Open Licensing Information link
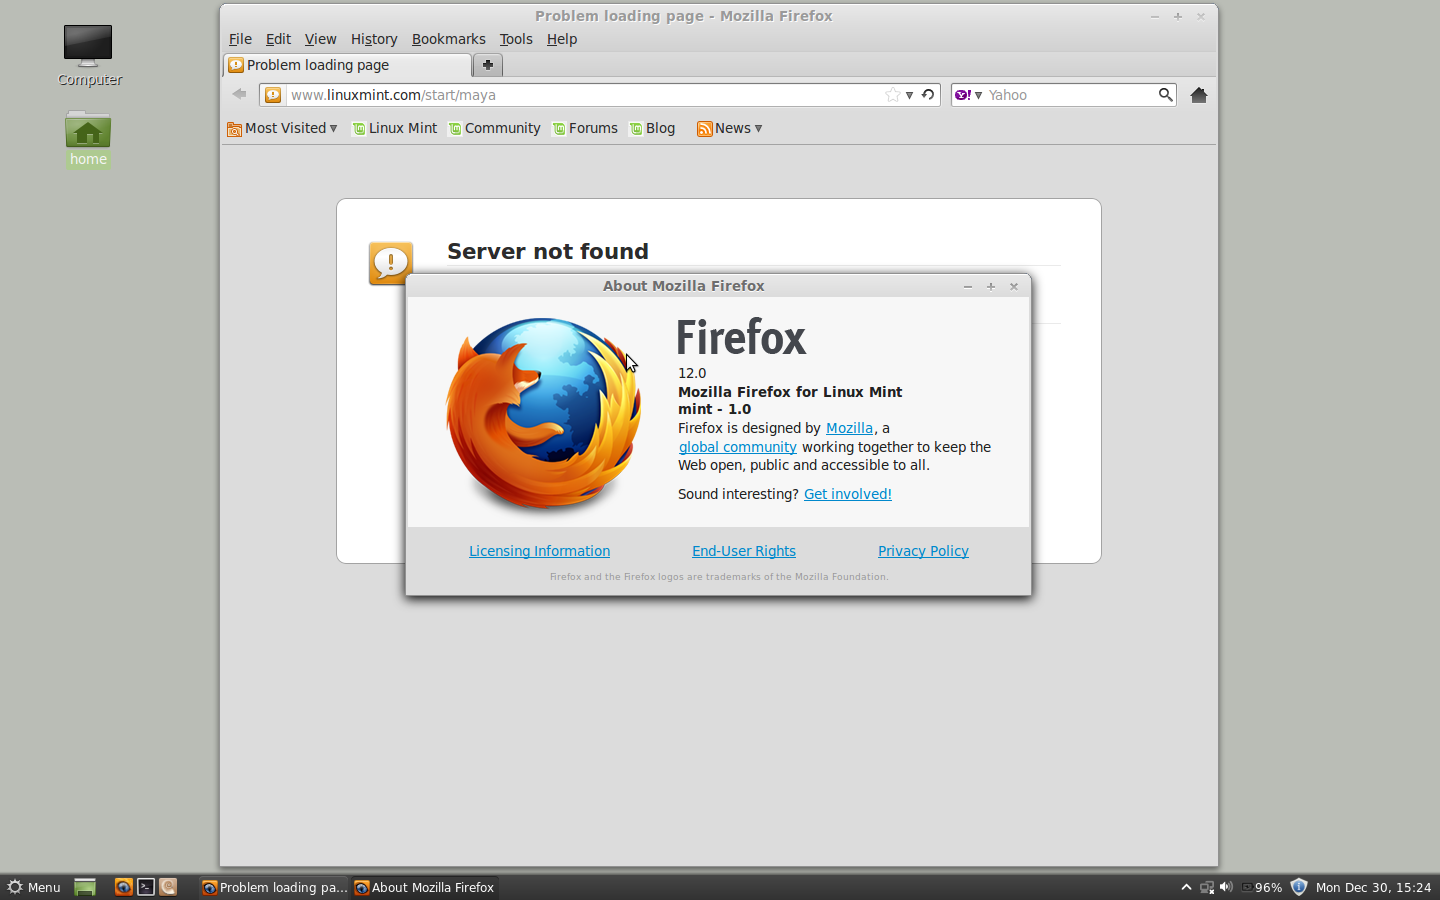 click(x=540, y=551)
